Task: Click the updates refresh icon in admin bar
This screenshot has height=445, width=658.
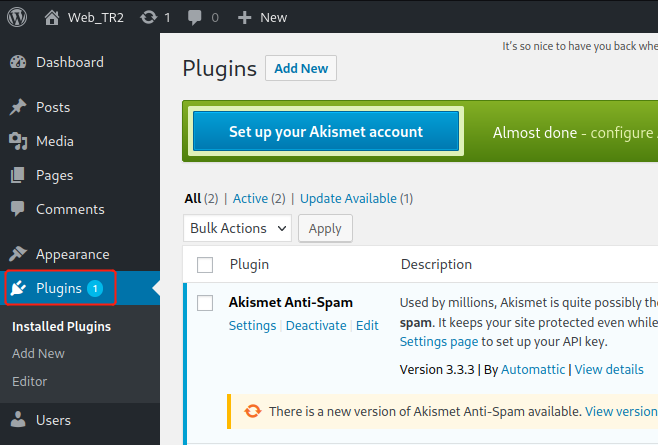Action: 149,17
